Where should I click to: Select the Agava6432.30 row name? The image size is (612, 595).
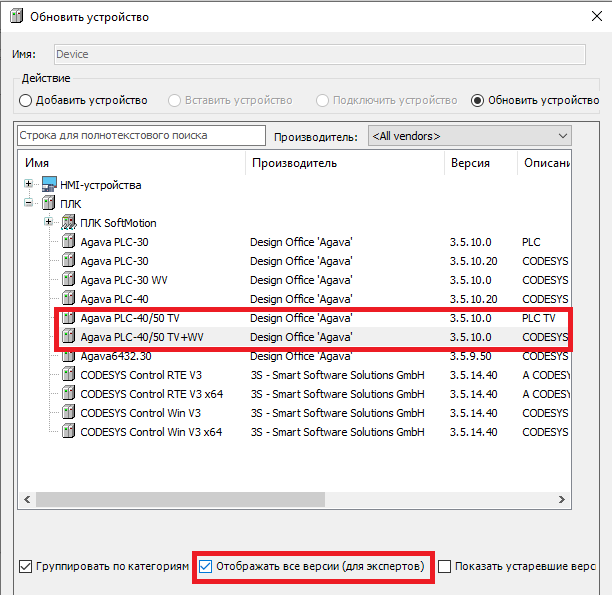[x=116, y=356]
